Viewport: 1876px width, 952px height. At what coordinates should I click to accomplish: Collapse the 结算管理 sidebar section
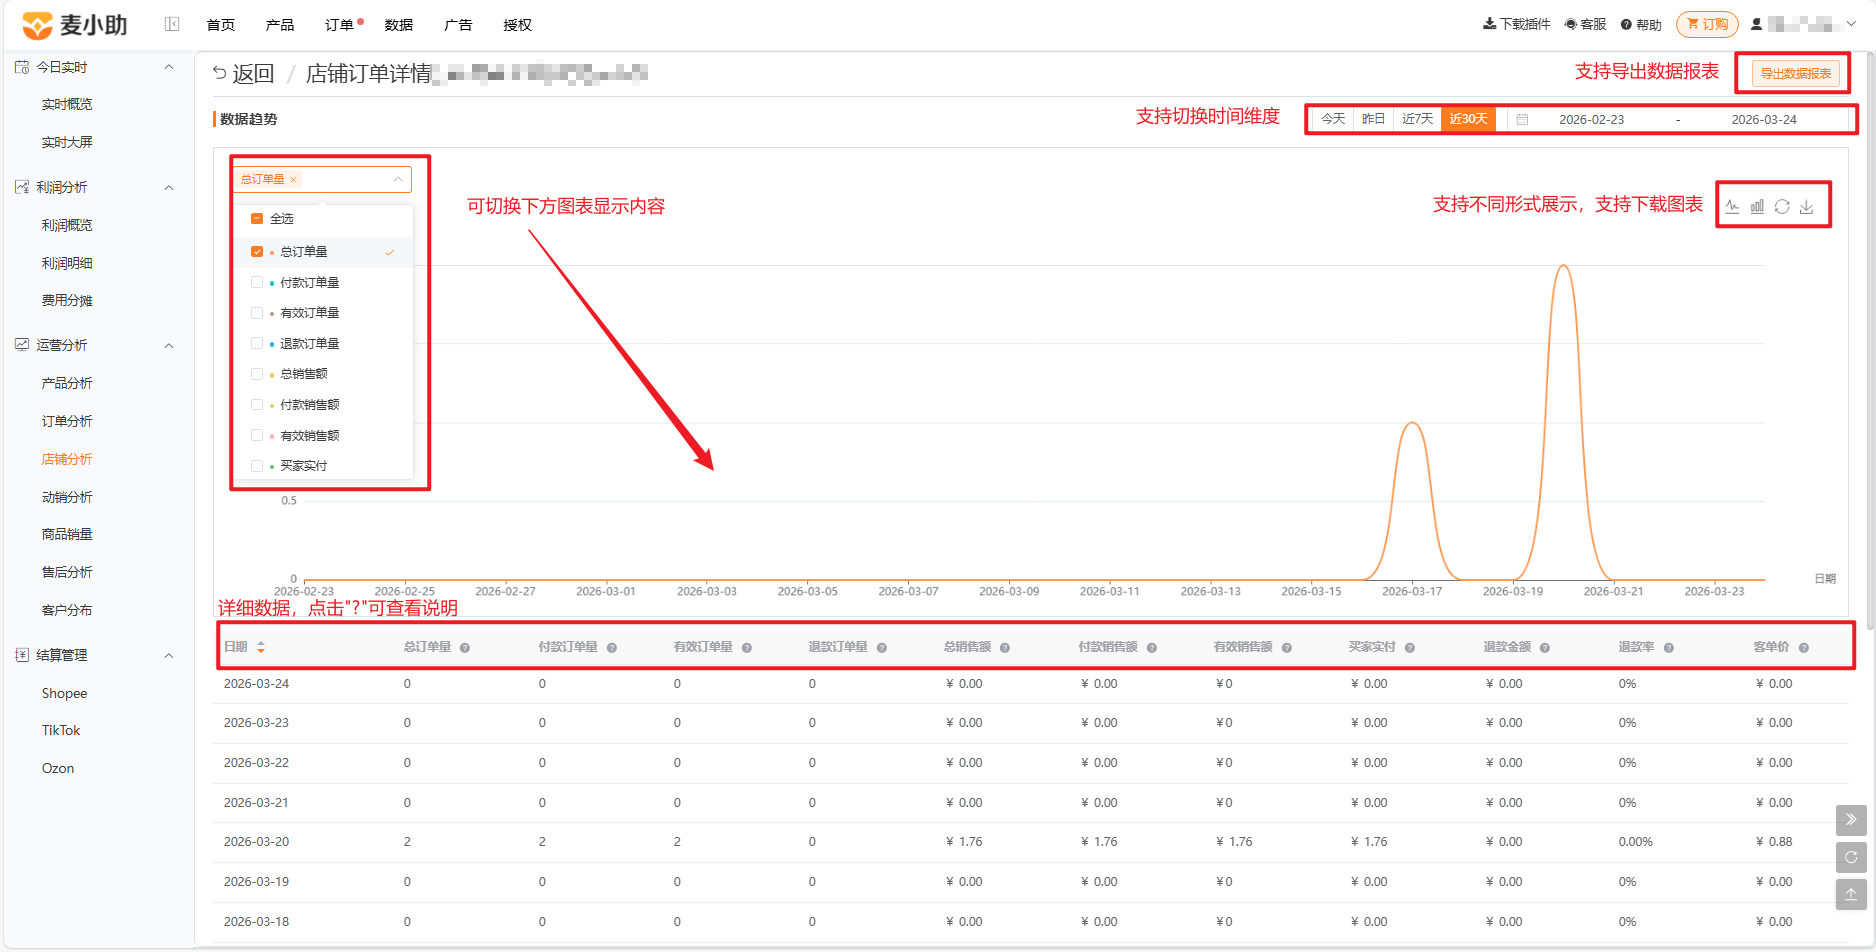(x=169, y=655)
